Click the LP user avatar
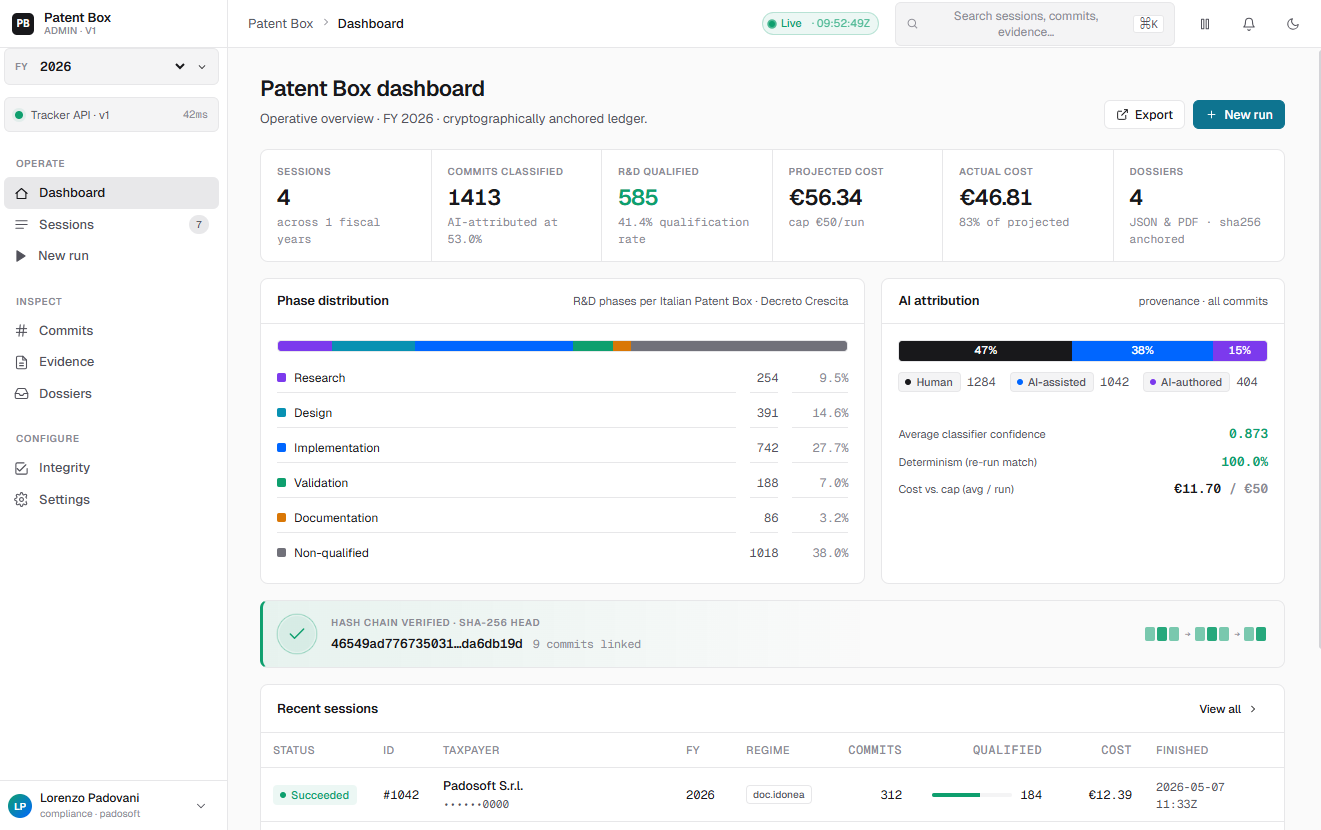This screenshot has width=1321, height=830. (x=19, y=806)
